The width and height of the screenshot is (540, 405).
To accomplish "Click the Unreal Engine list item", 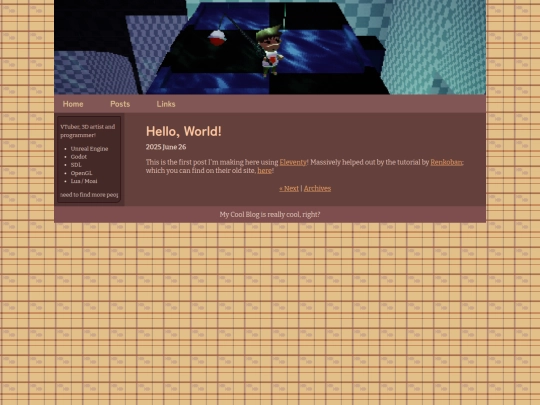I will click(89, 149).
